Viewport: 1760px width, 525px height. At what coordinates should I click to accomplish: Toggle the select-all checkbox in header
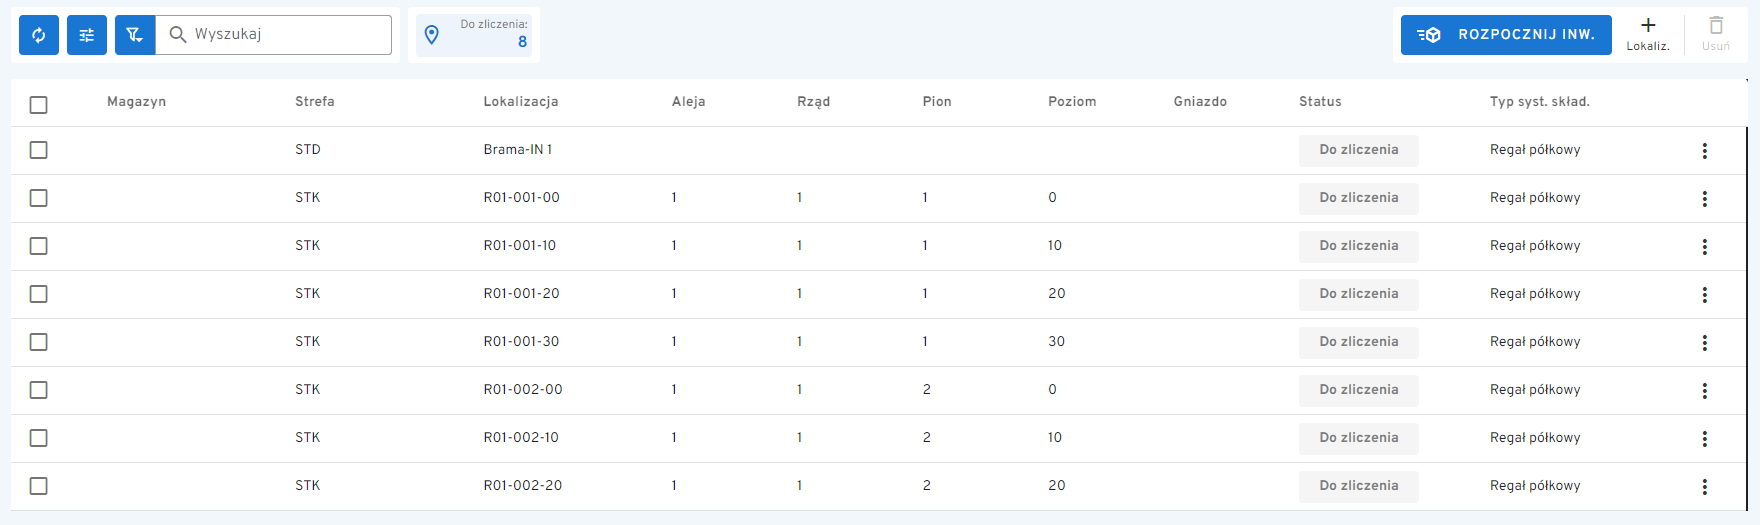(39, 105)
